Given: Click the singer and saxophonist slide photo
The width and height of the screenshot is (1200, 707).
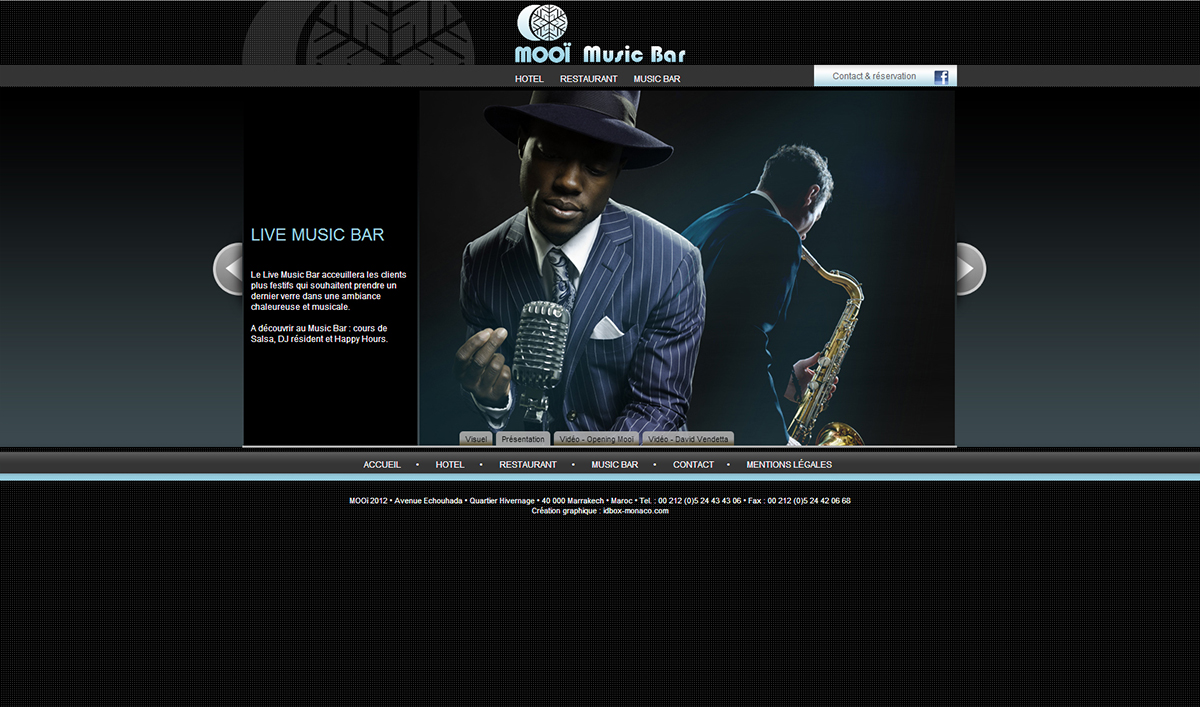Looking at the screenshot, I should click(687, 268).
